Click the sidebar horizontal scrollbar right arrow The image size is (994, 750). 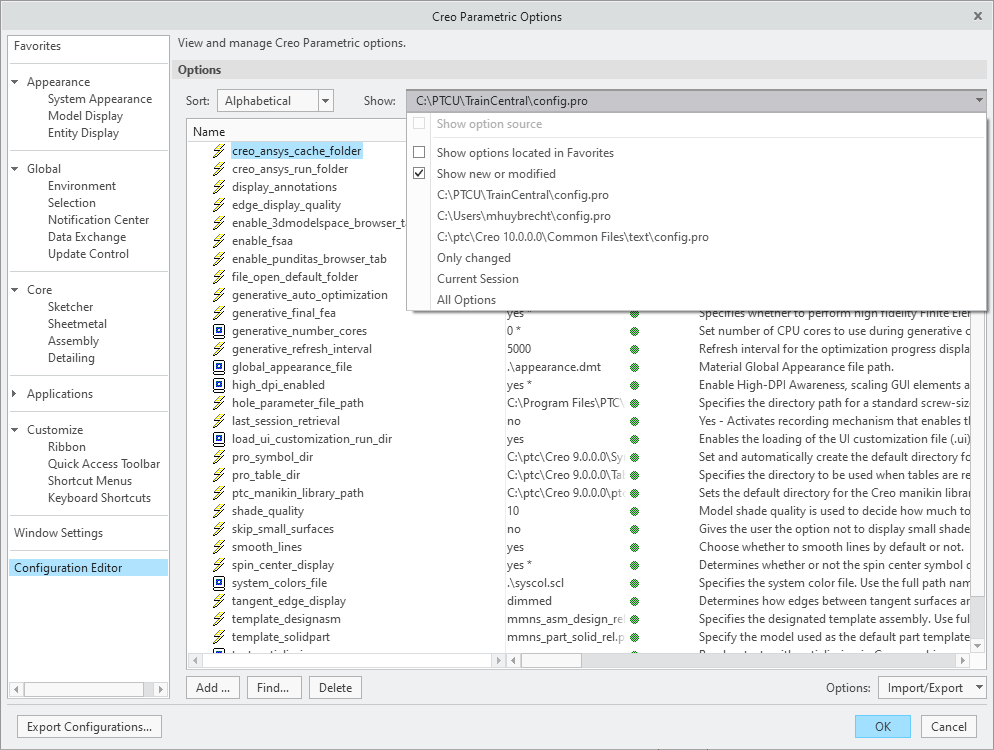[160, 689]
